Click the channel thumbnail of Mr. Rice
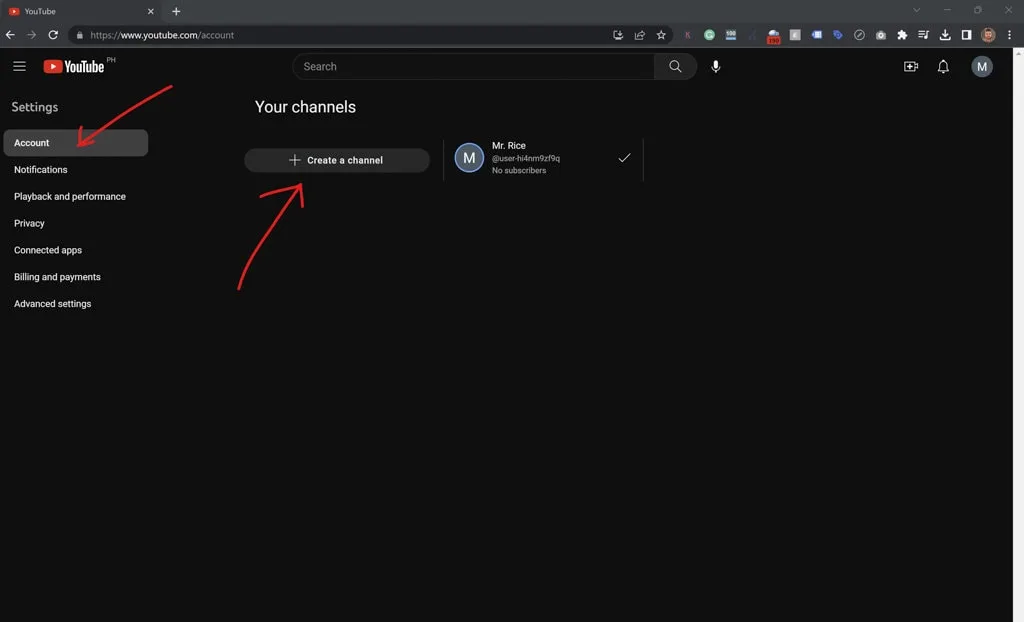Image resolution: width=1024 pixels, height=622 pixels. tap(469, 157)
